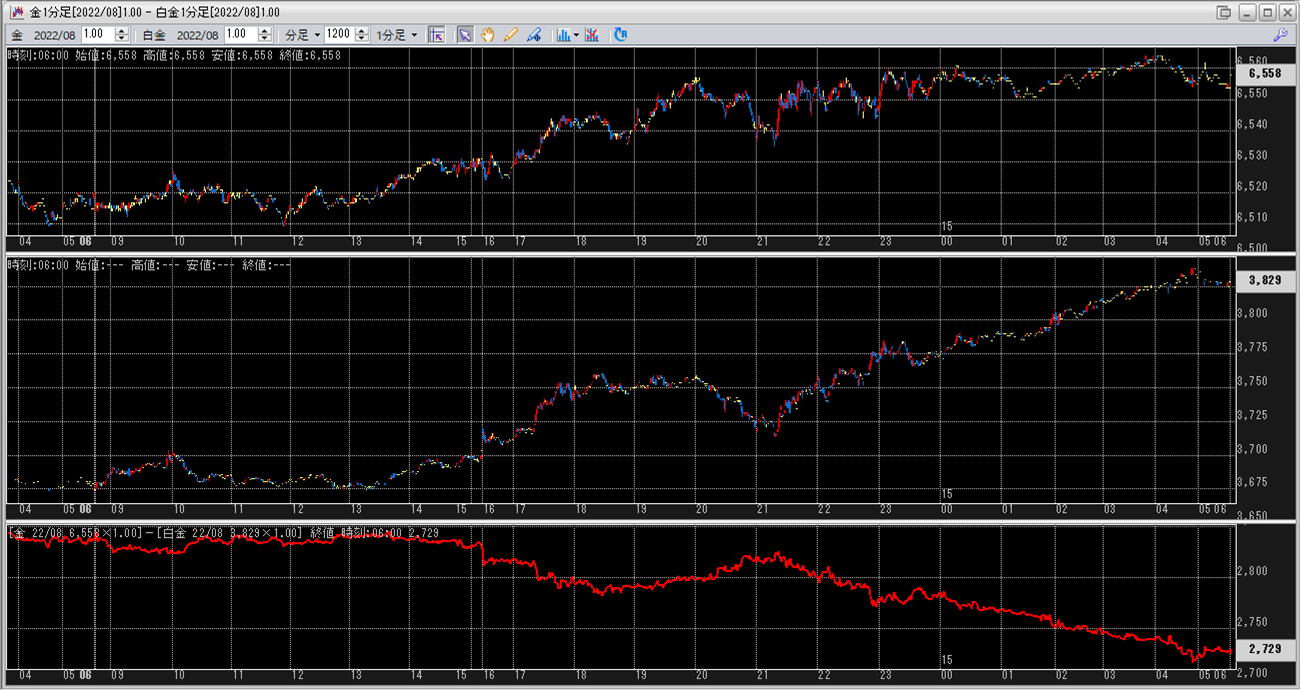The width and height of the screenshot is (1301, 691).
Task: Open the bar chart indicator dropdown
Action: click(x=567, y=34)
